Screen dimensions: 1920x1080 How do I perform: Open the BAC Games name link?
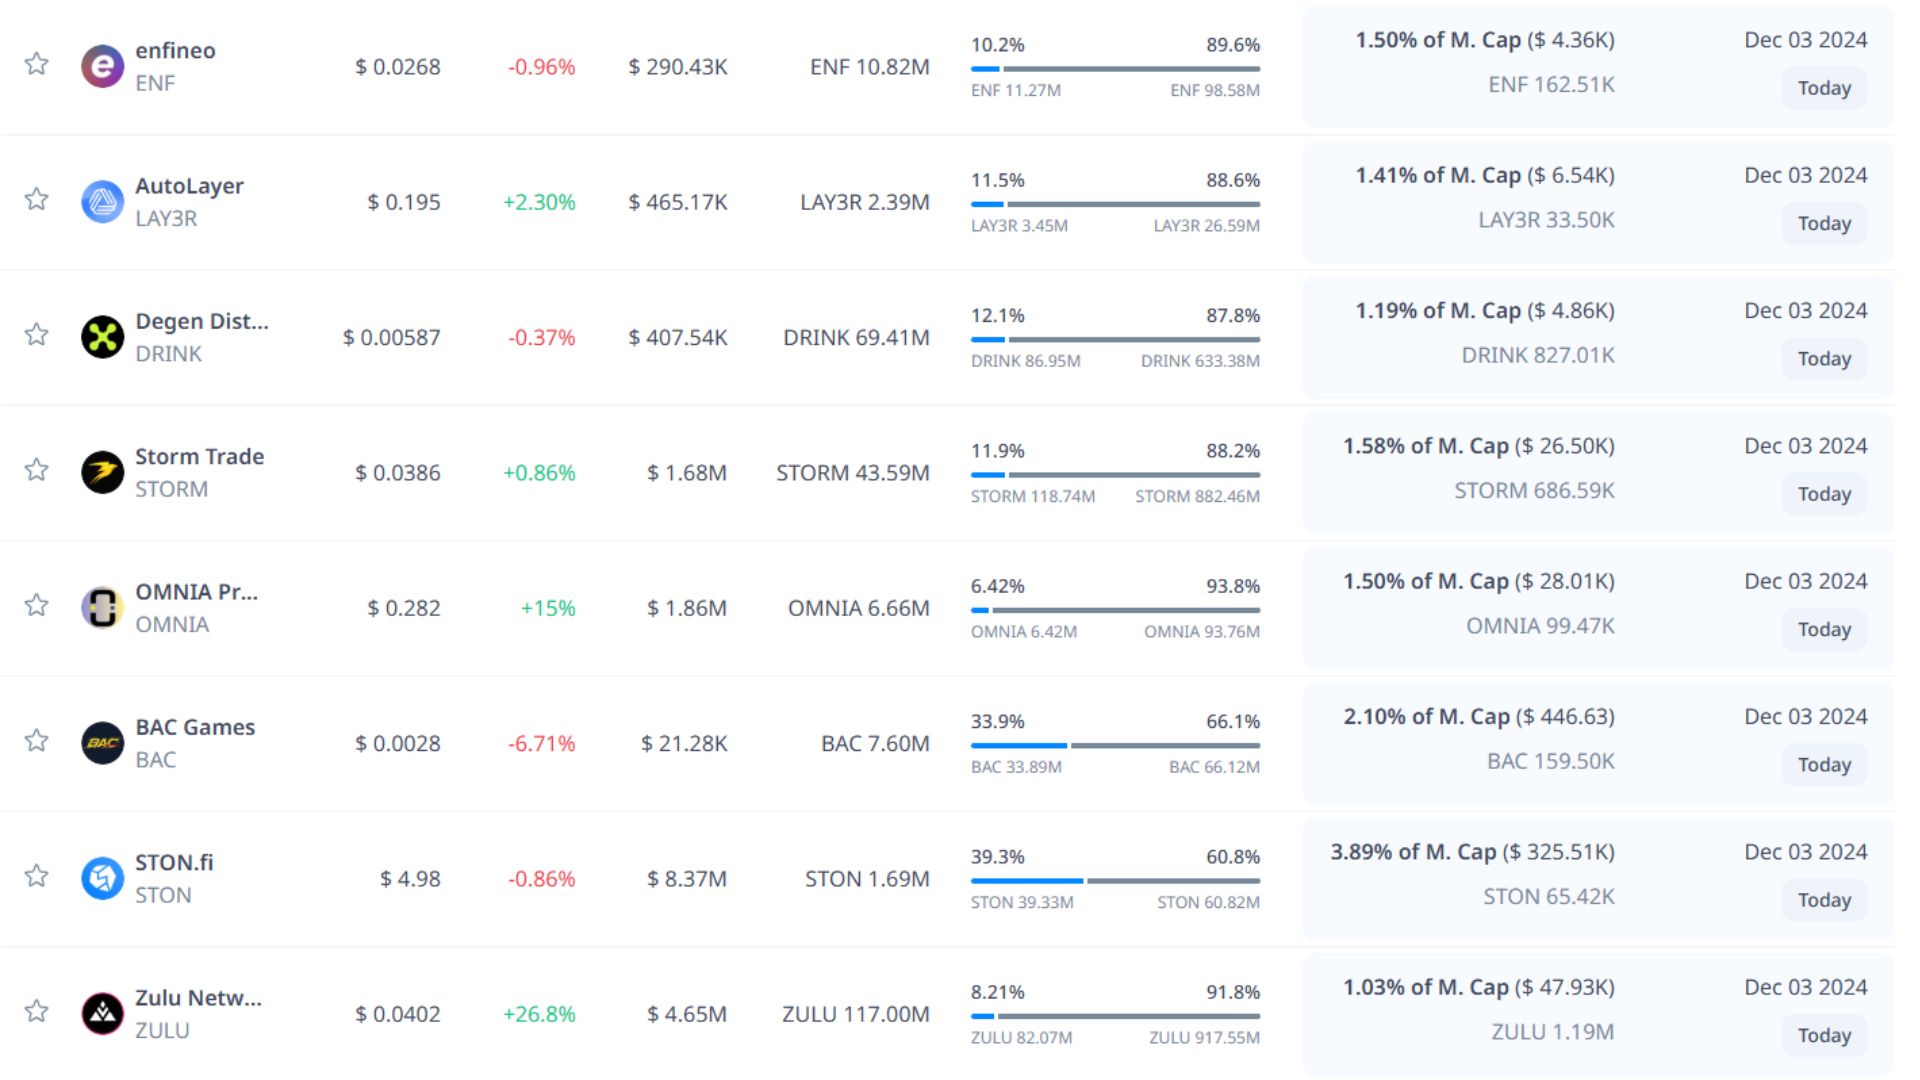[x=195, y=727]
